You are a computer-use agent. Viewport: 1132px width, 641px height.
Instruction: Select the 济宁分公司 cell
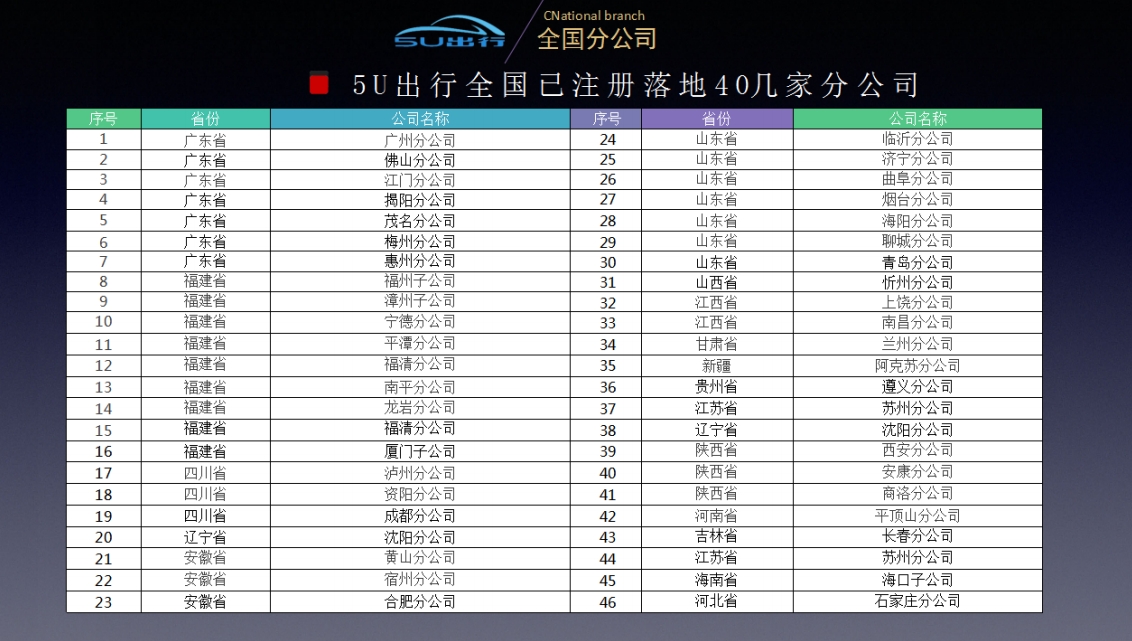point(918,159)
